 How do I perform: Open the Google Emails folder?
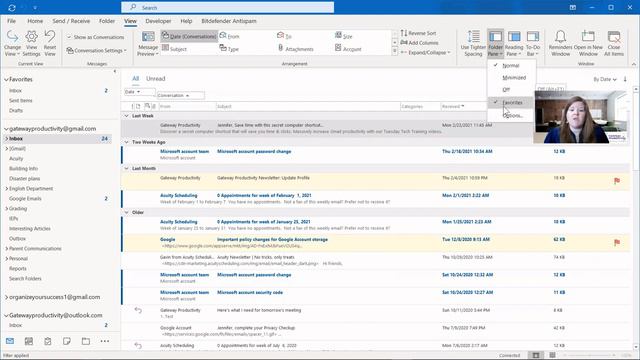click(x=25, y=199)
